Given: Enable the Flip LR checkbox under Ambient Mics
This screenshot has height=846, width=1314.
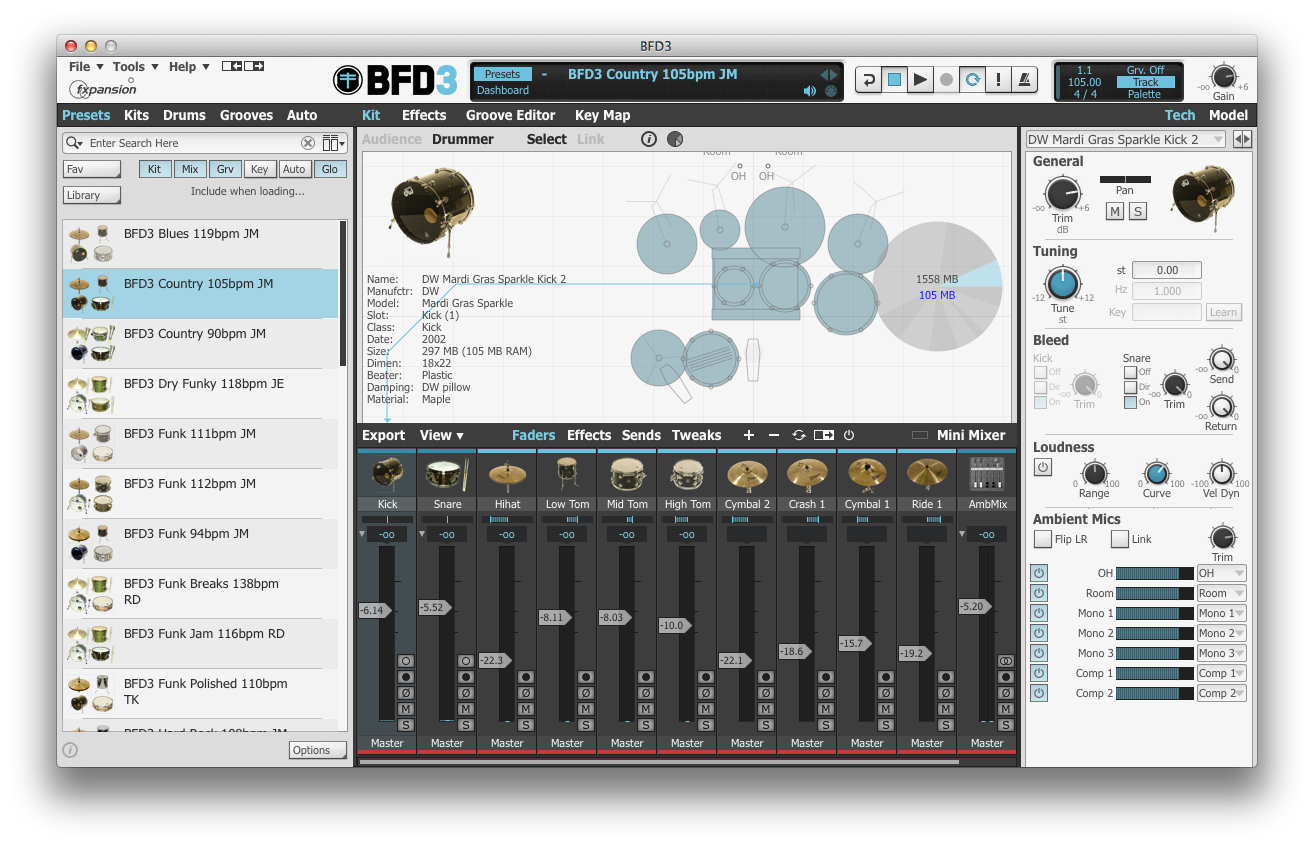Looking at the screenshot, I should click(1042, 538).
